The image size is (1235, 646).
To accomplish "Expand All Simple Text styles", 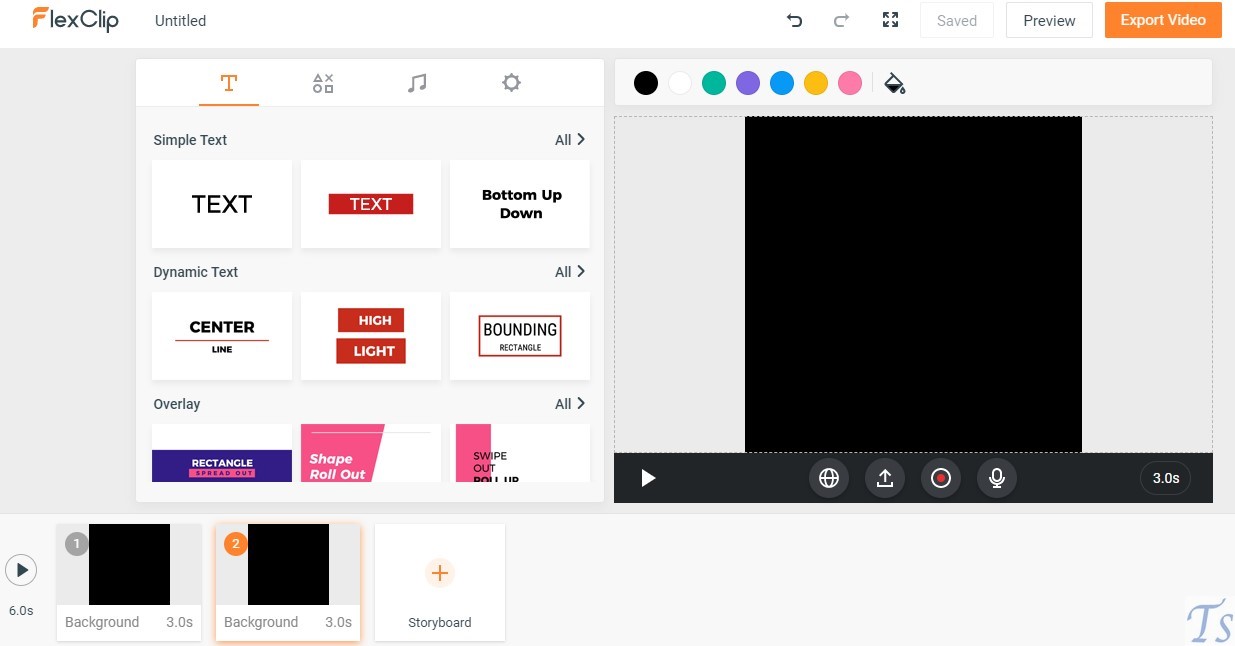I will (x=570, y=140).
